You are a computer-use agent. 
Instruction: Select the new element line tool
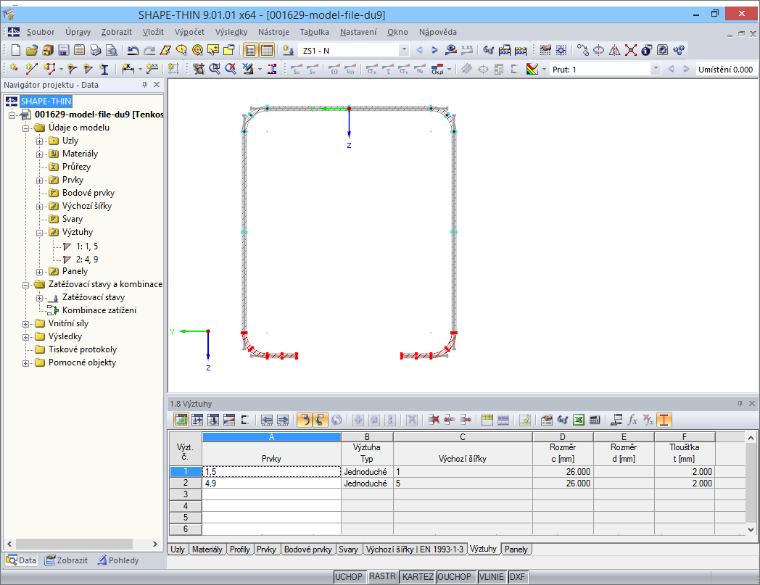tap(31, 69)
